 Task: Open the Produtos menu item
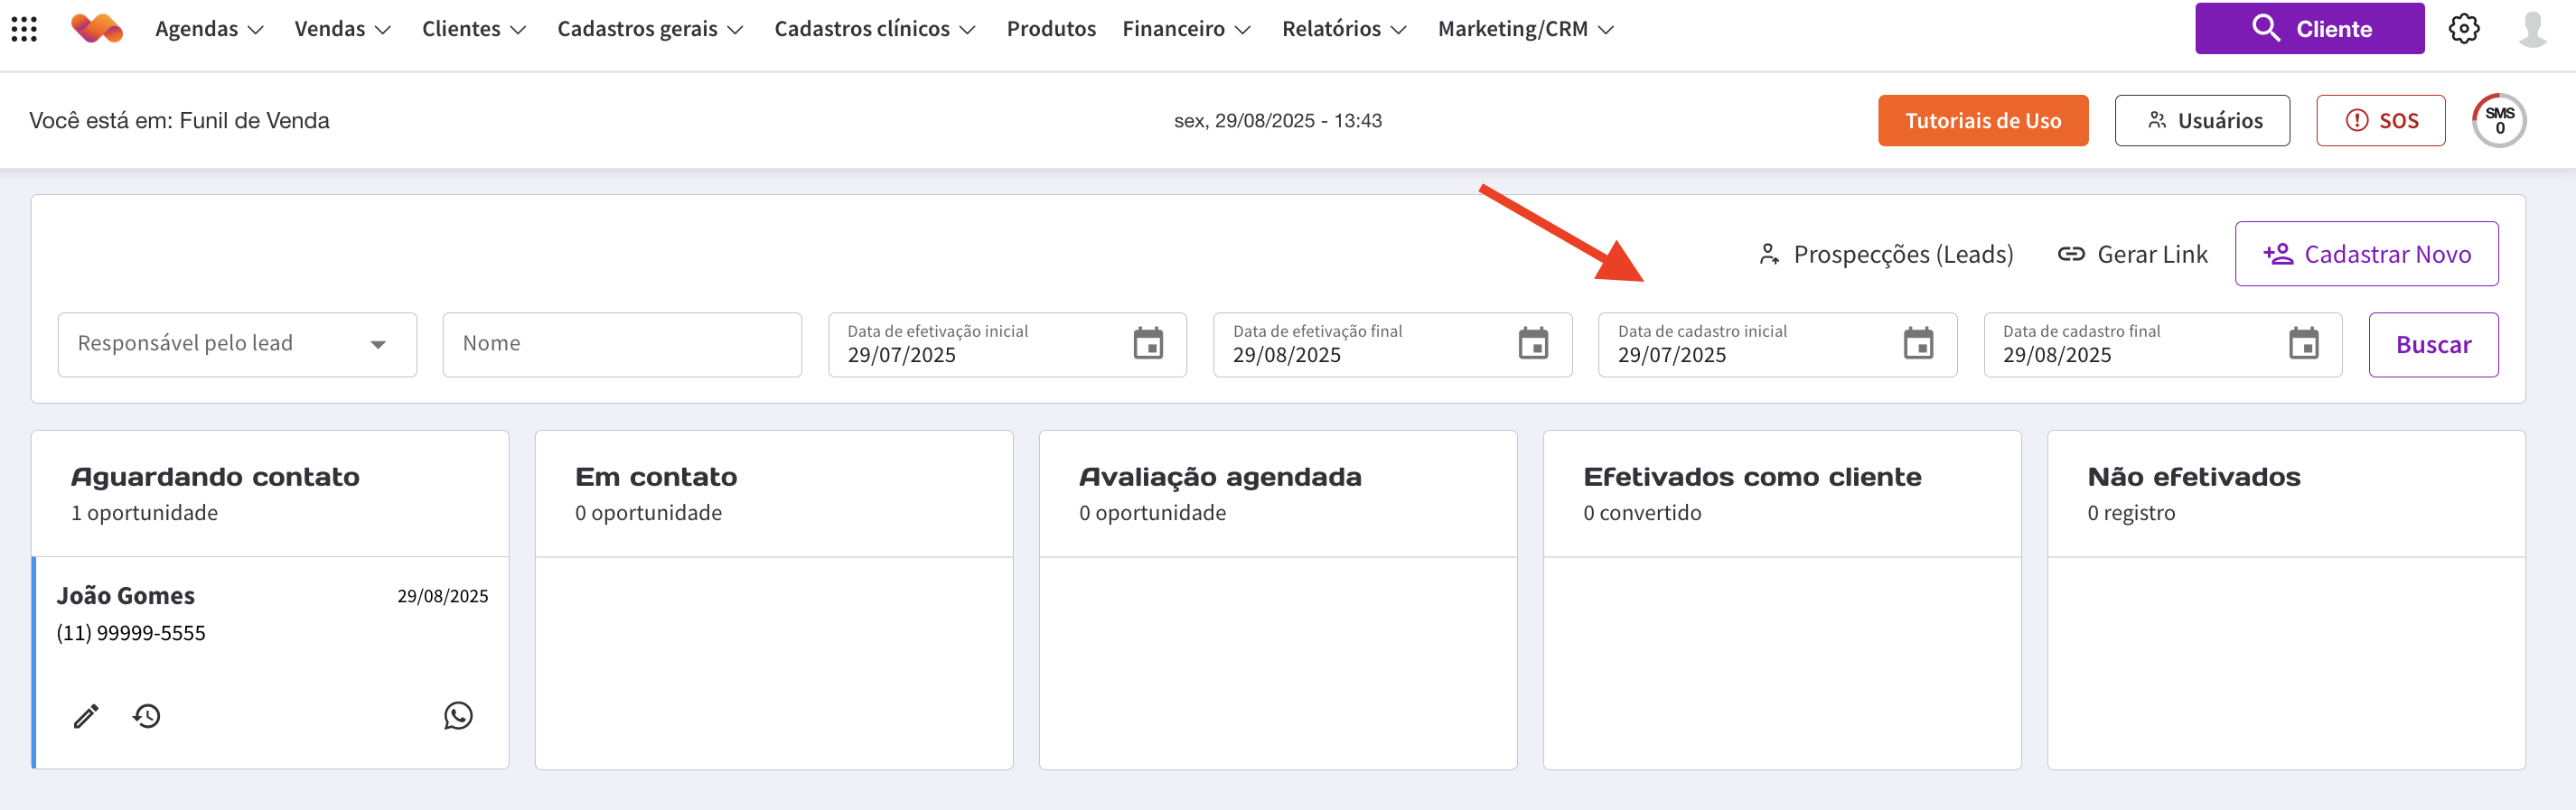point(1050,29)
